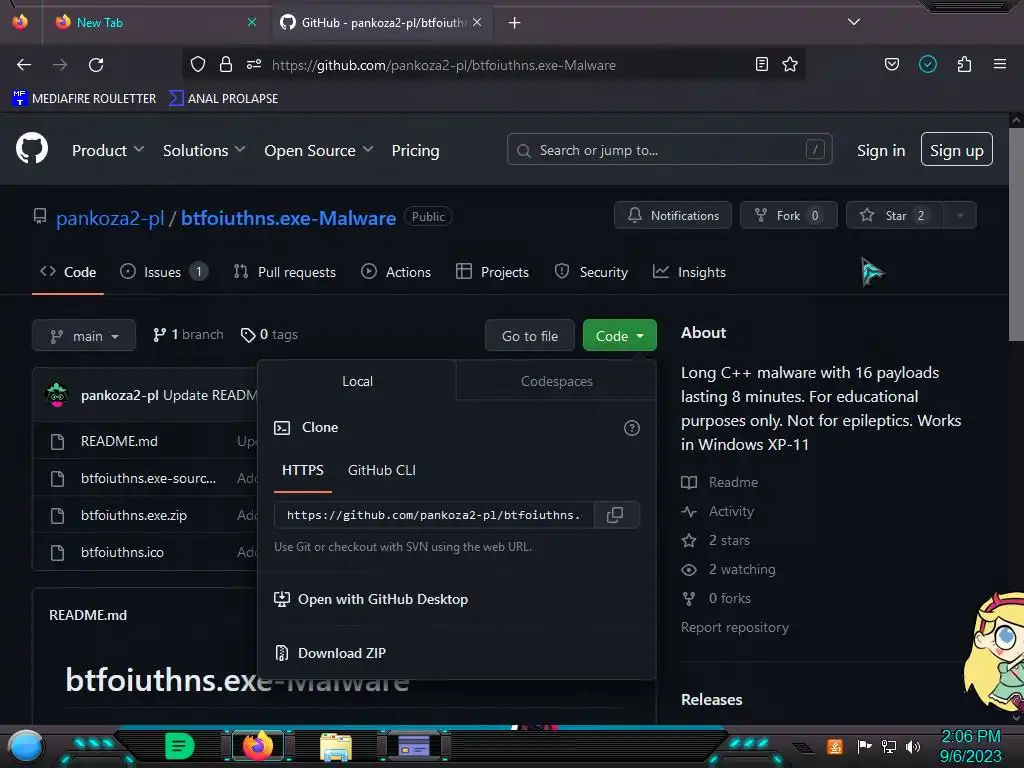Screen dimensions: 1024x768
Task: Click the padlock site security icon
Action: (226, 64)
